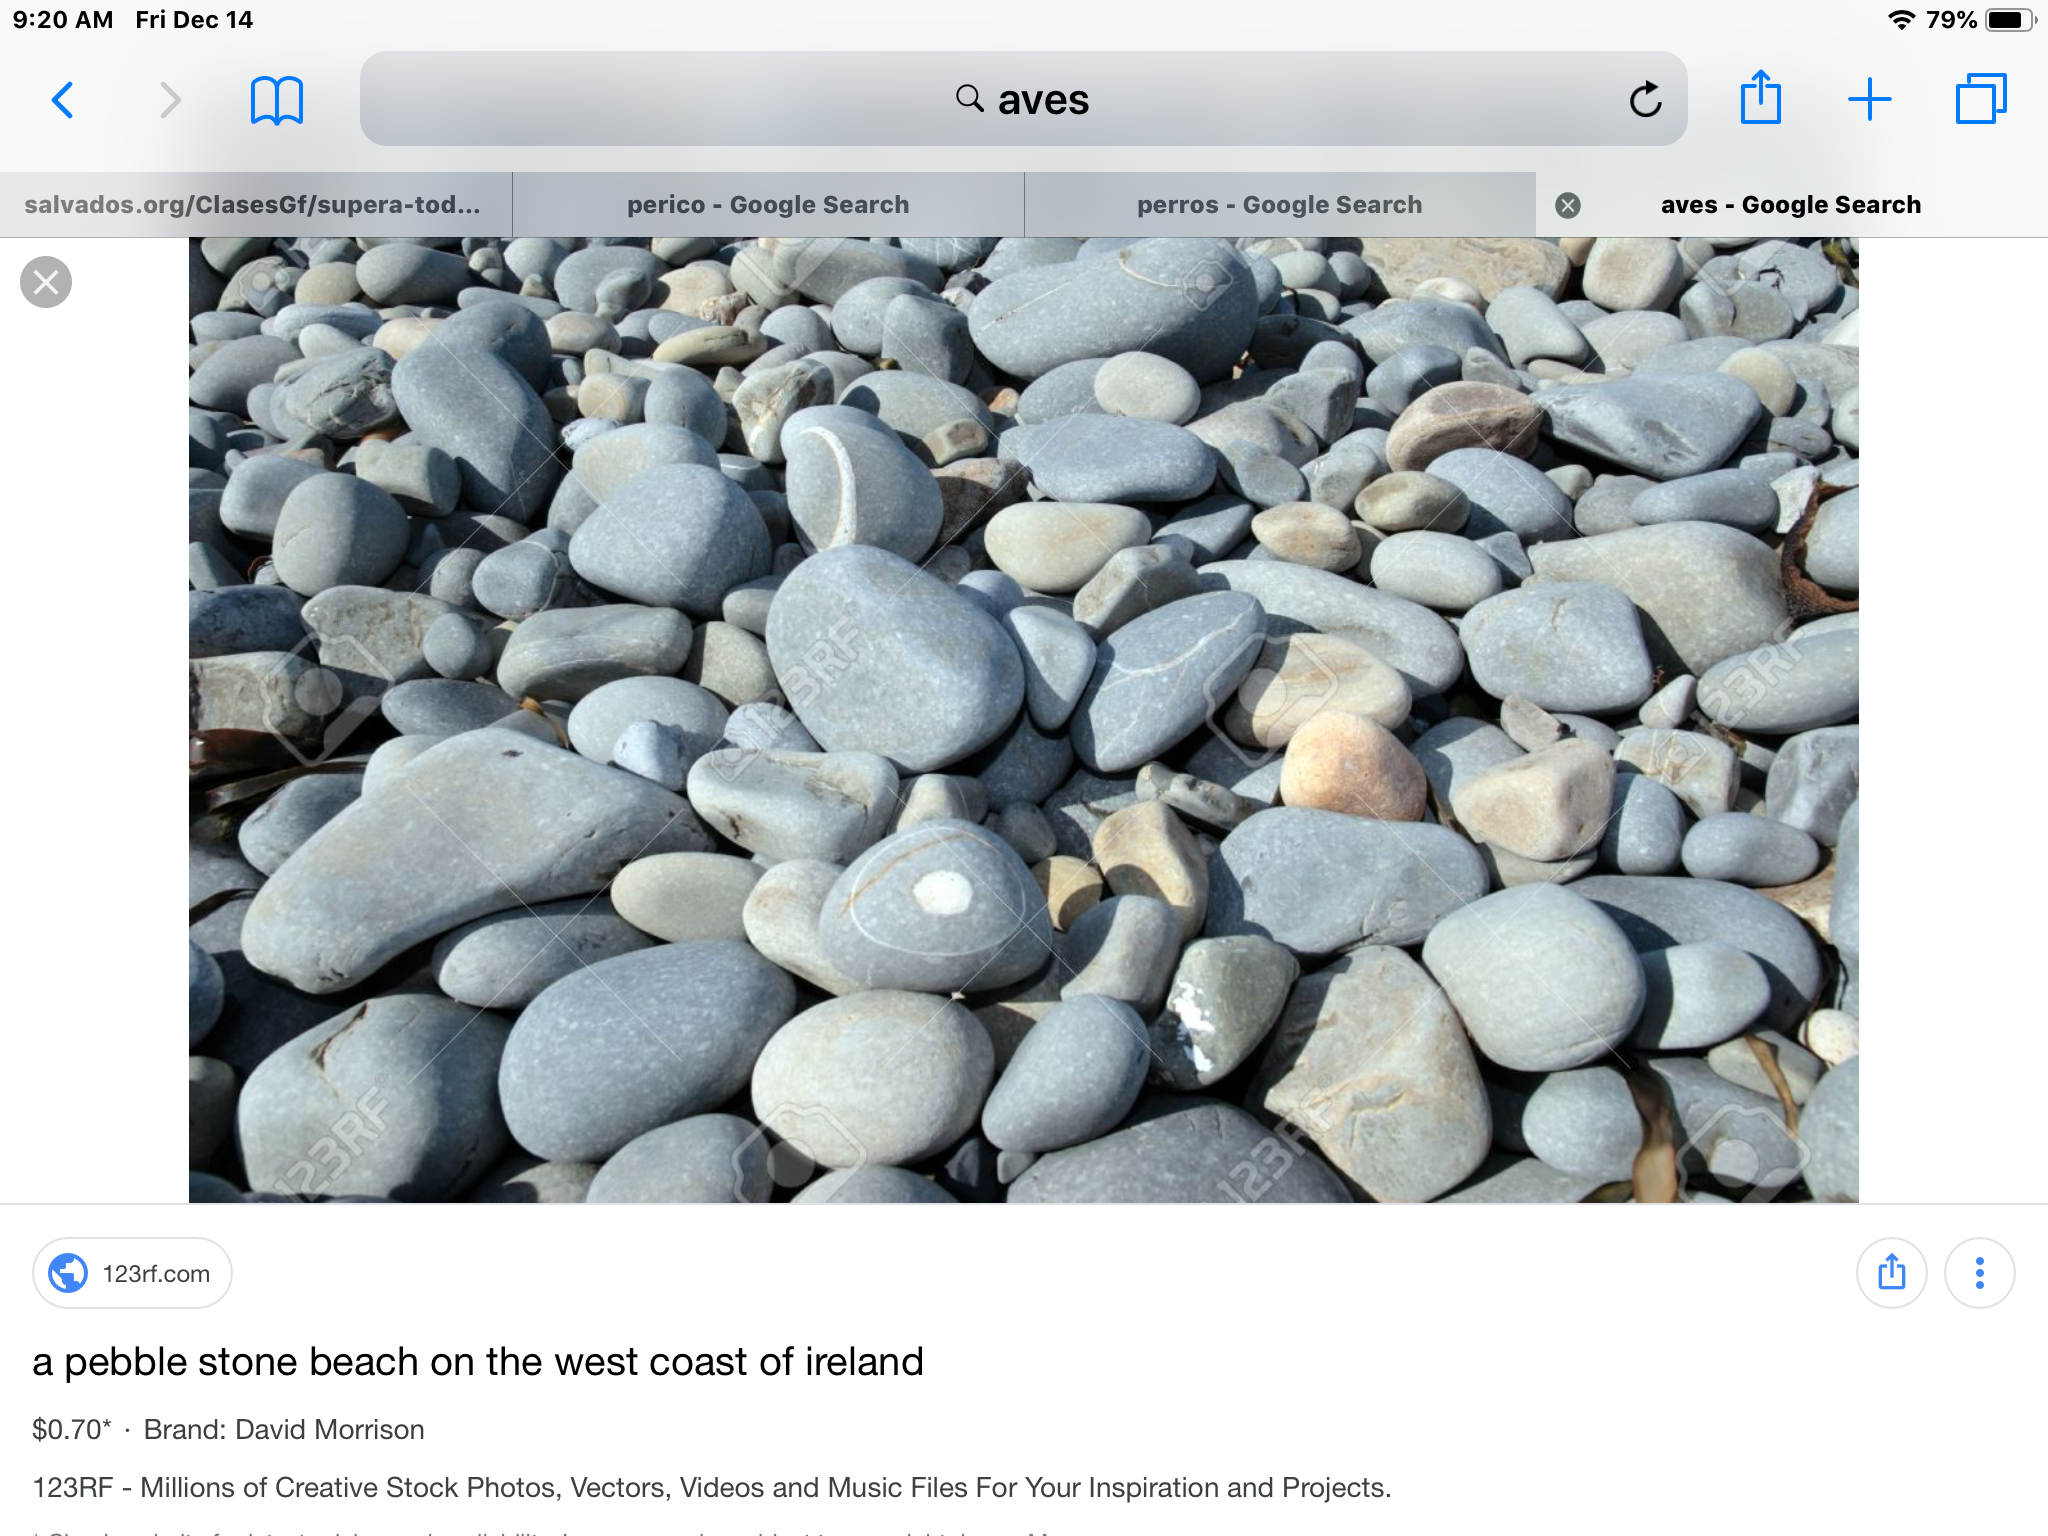Show all tabs overview icon

[x=1980, y=100]
